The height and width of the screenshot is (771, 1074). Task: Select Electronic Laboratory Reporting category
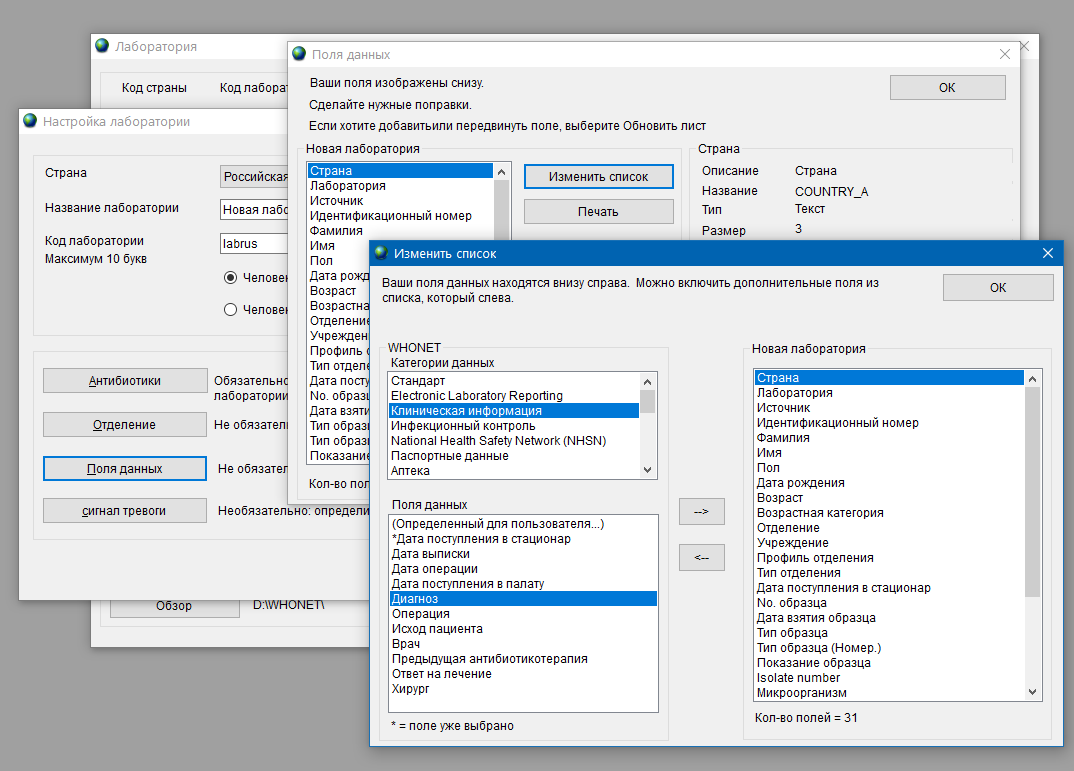(x=514, y=396)
